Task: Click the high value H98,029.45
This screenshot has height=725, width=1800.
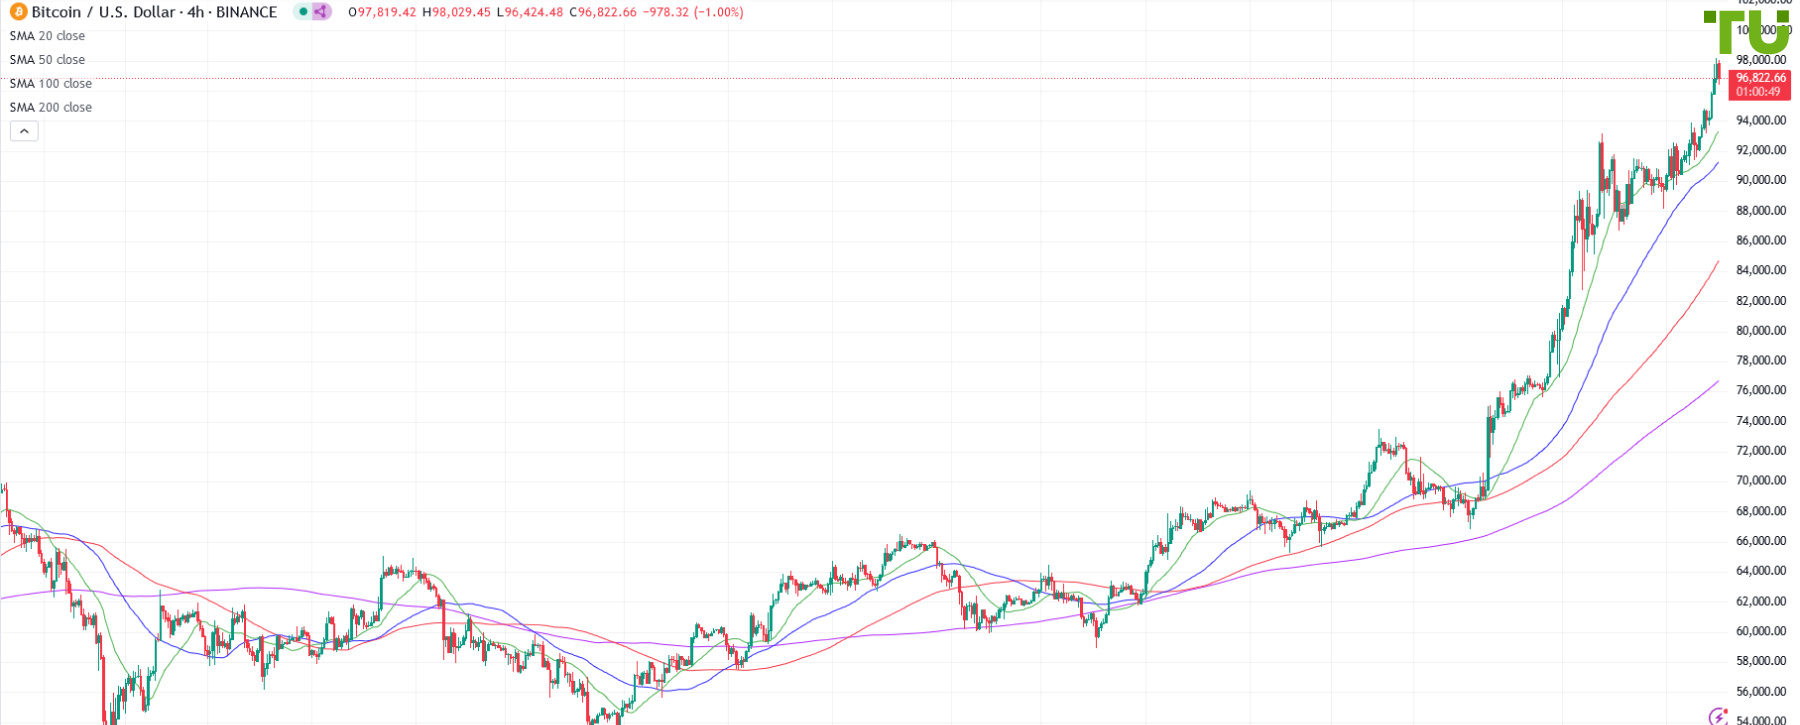Action: click(456, 12)
